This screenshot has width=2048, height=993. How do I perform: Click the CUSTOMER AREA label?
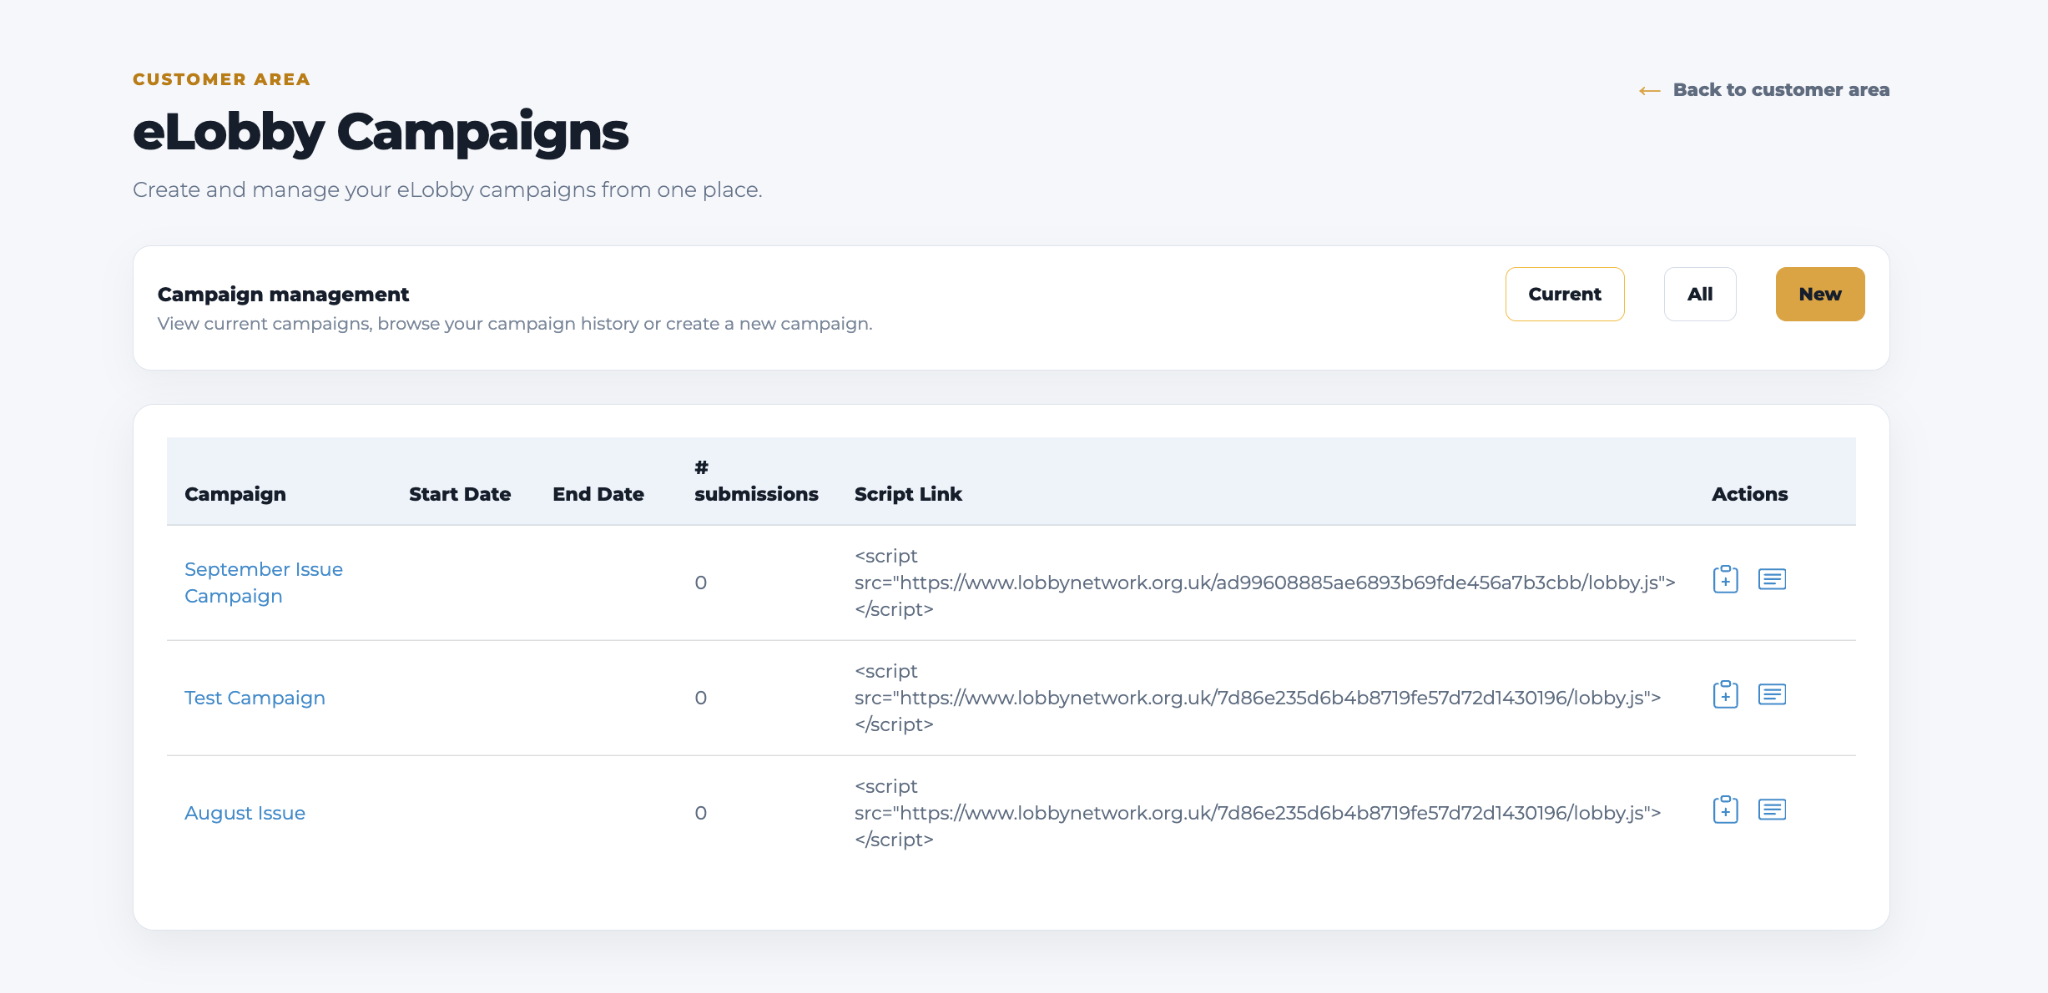point(222,79)
